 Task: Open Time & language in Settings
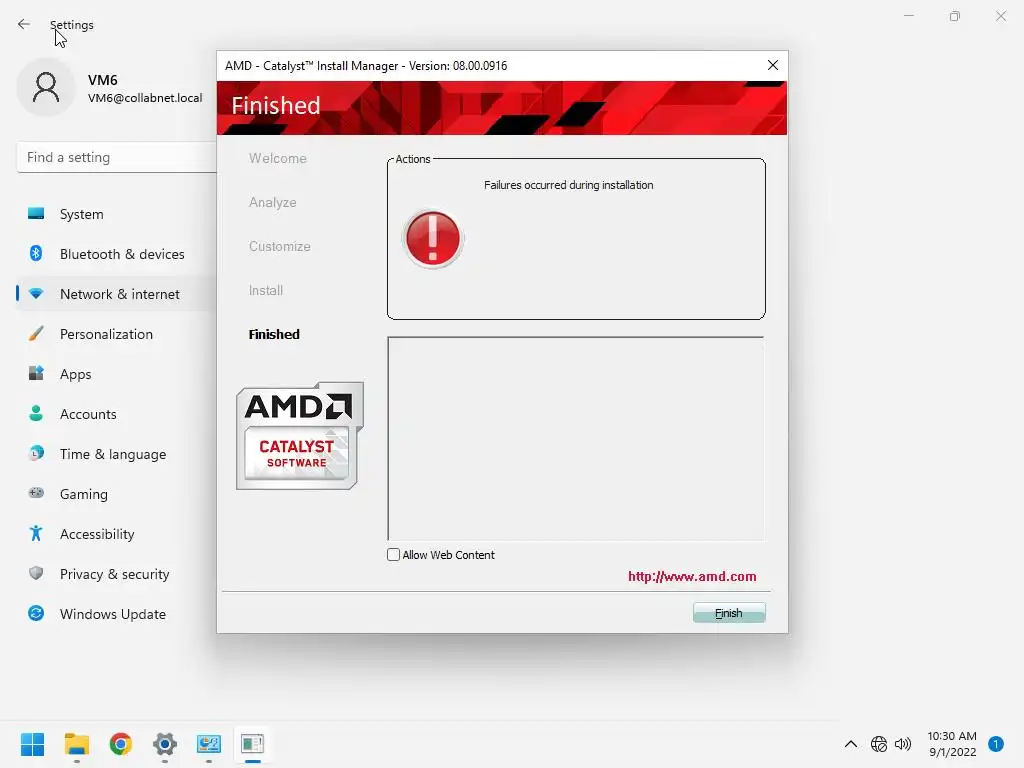coord(116,454)
